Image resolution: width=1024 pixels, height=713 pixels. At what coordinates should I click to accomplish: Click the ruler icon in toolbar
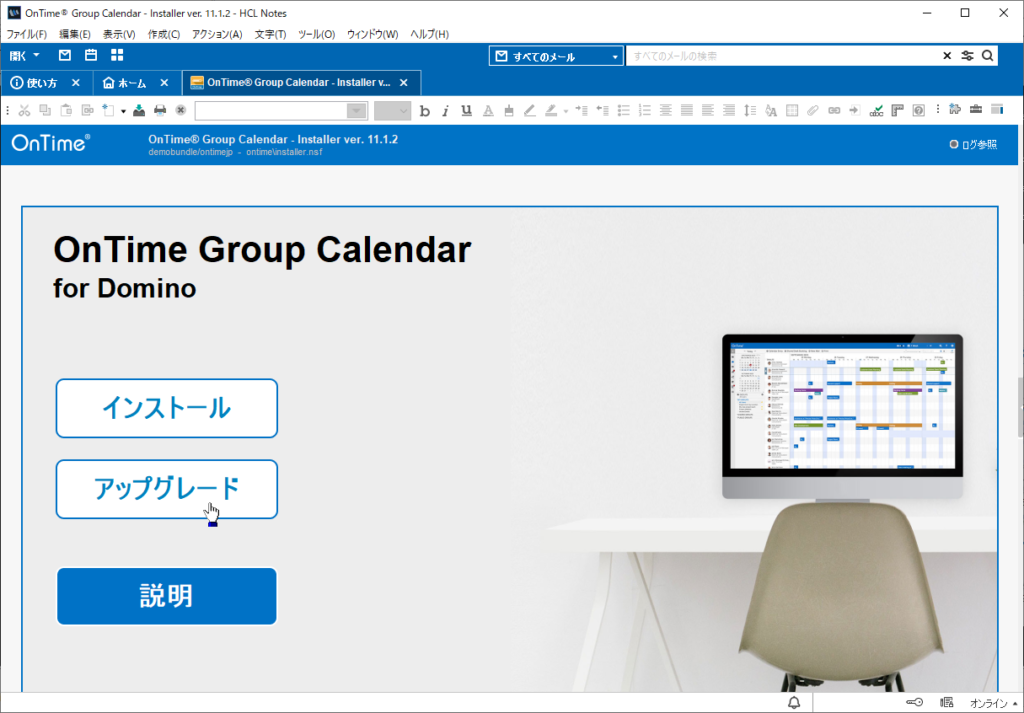(x=898, y=110)
